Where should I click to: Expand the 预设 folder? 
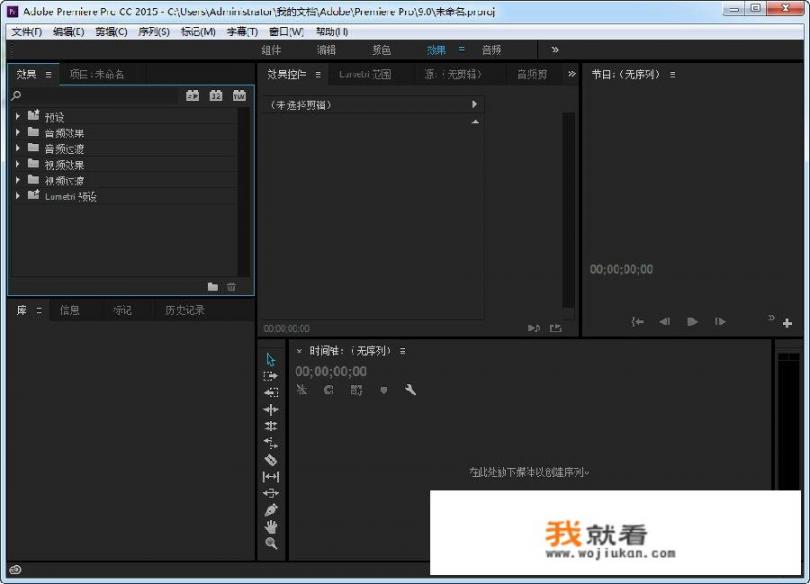[18, 116]
